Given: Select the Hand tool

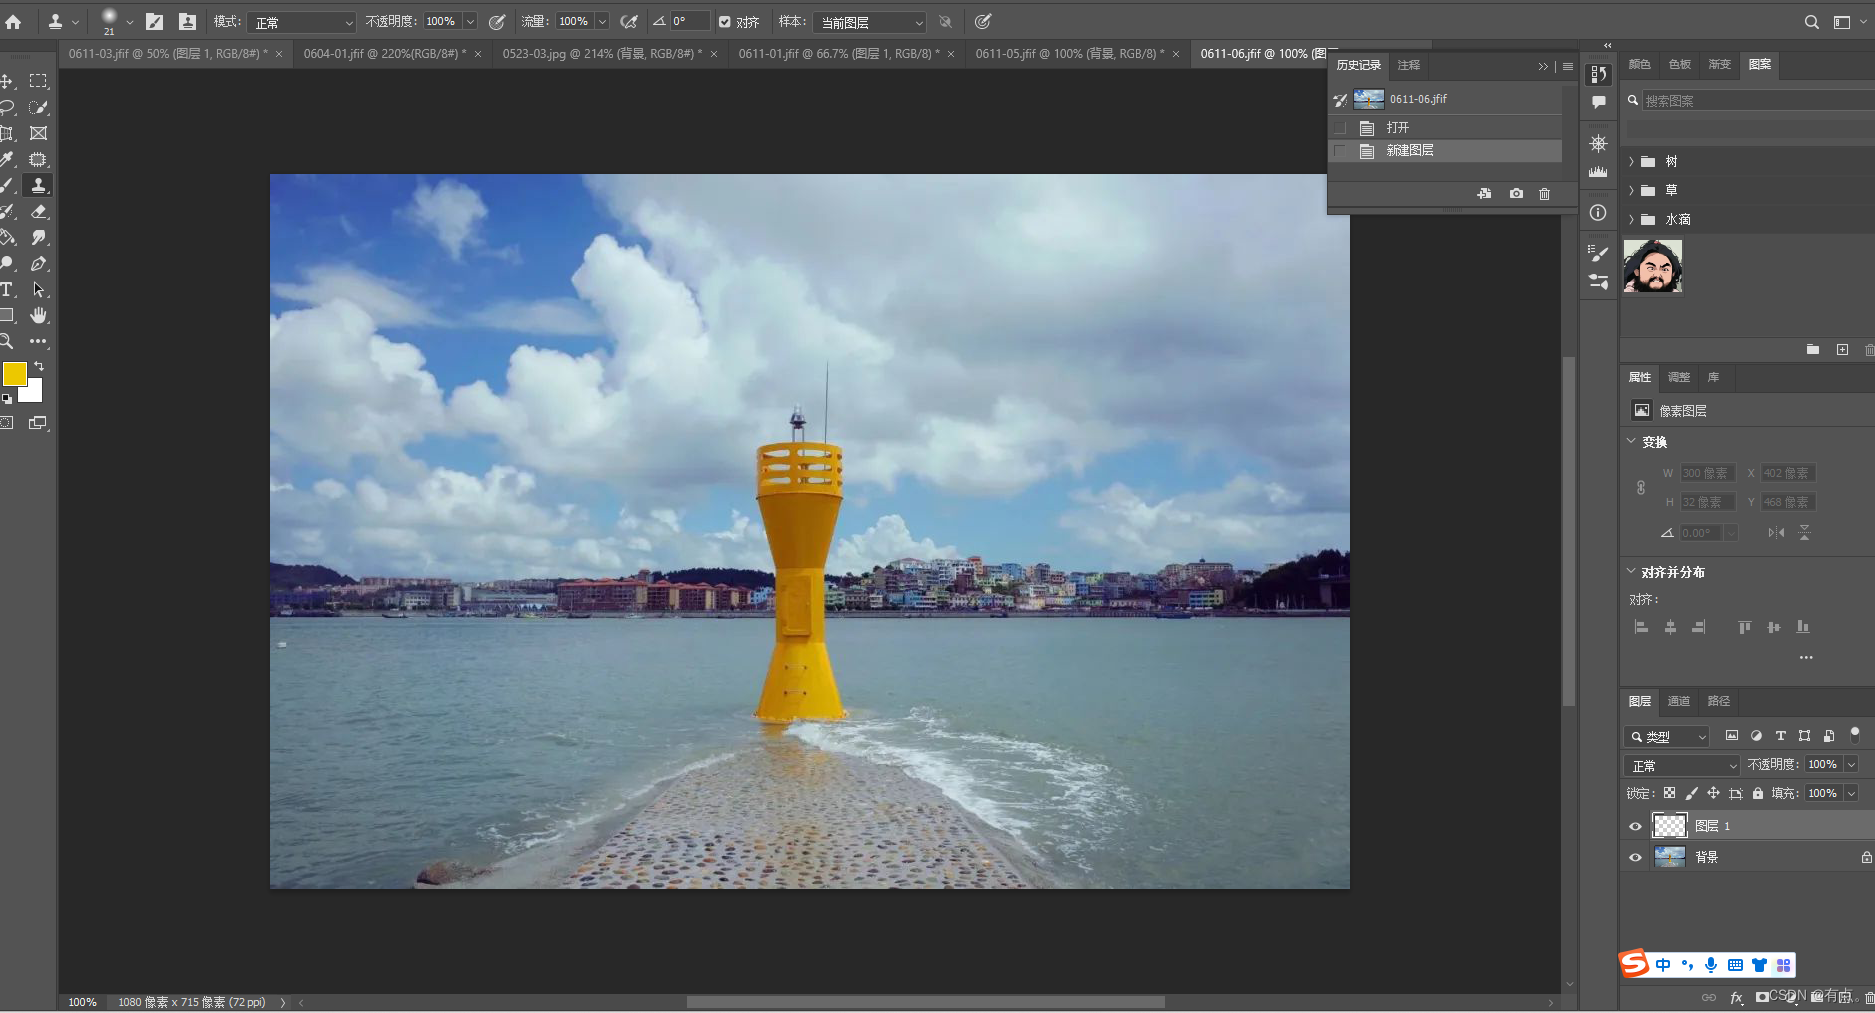Looking at the screenshot, I should [38, 315].
